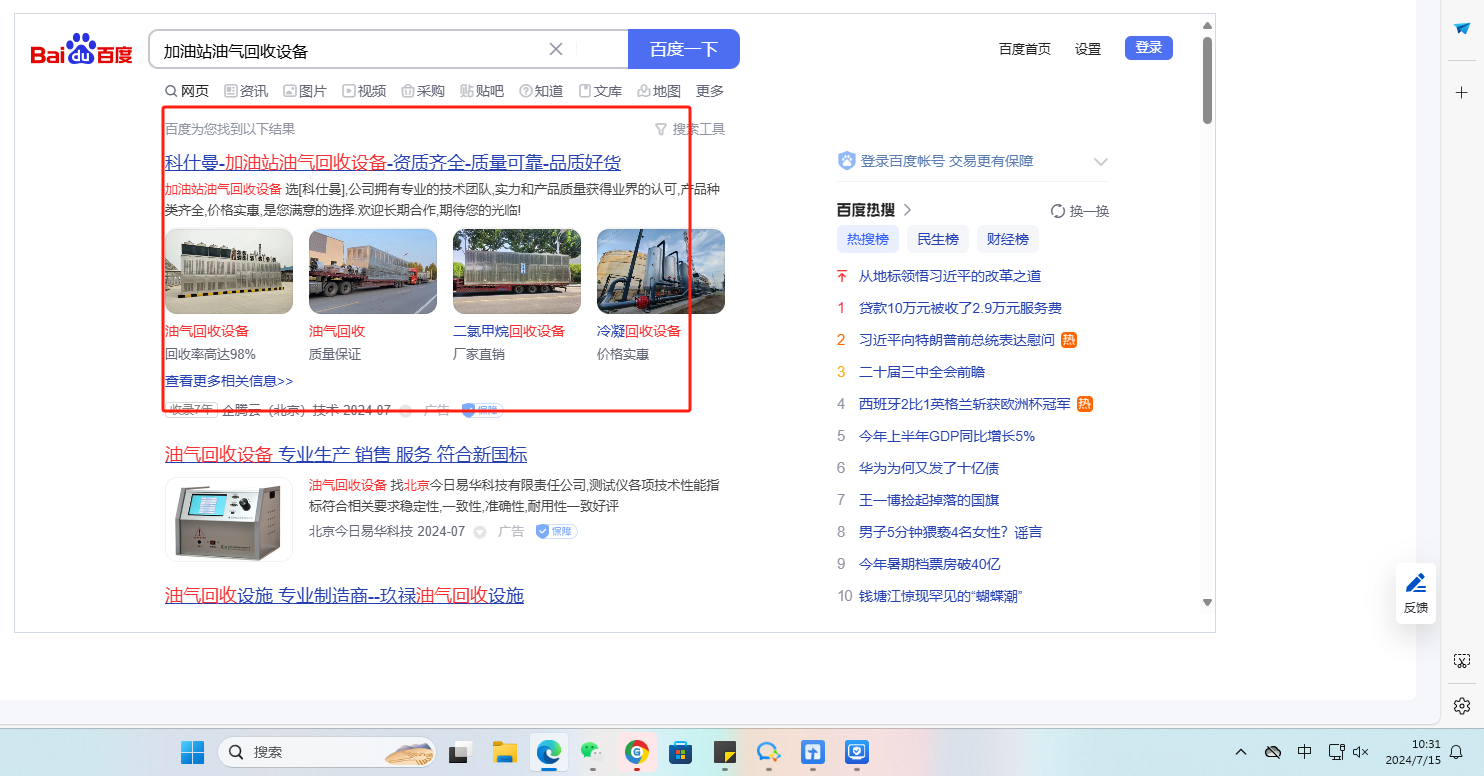
Task: Open the 更多 search categories menu
Action: (x=709, y=91)
